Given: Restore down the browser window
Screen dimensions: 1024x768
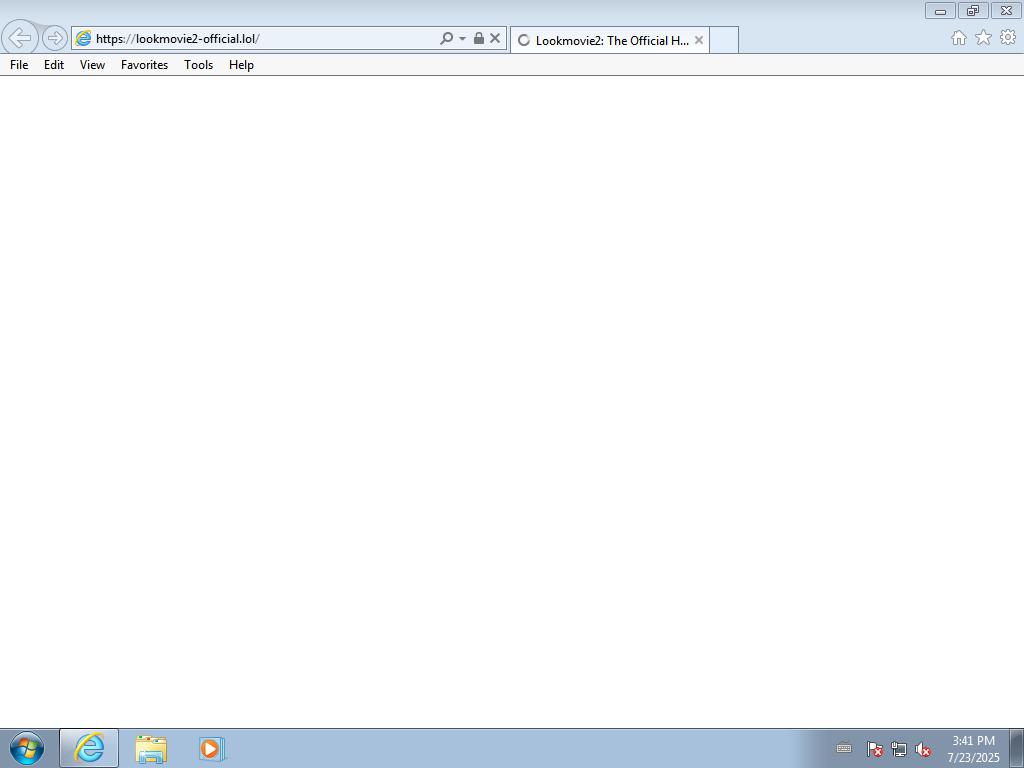Looking at the screenshot, I should coord(973,10).
